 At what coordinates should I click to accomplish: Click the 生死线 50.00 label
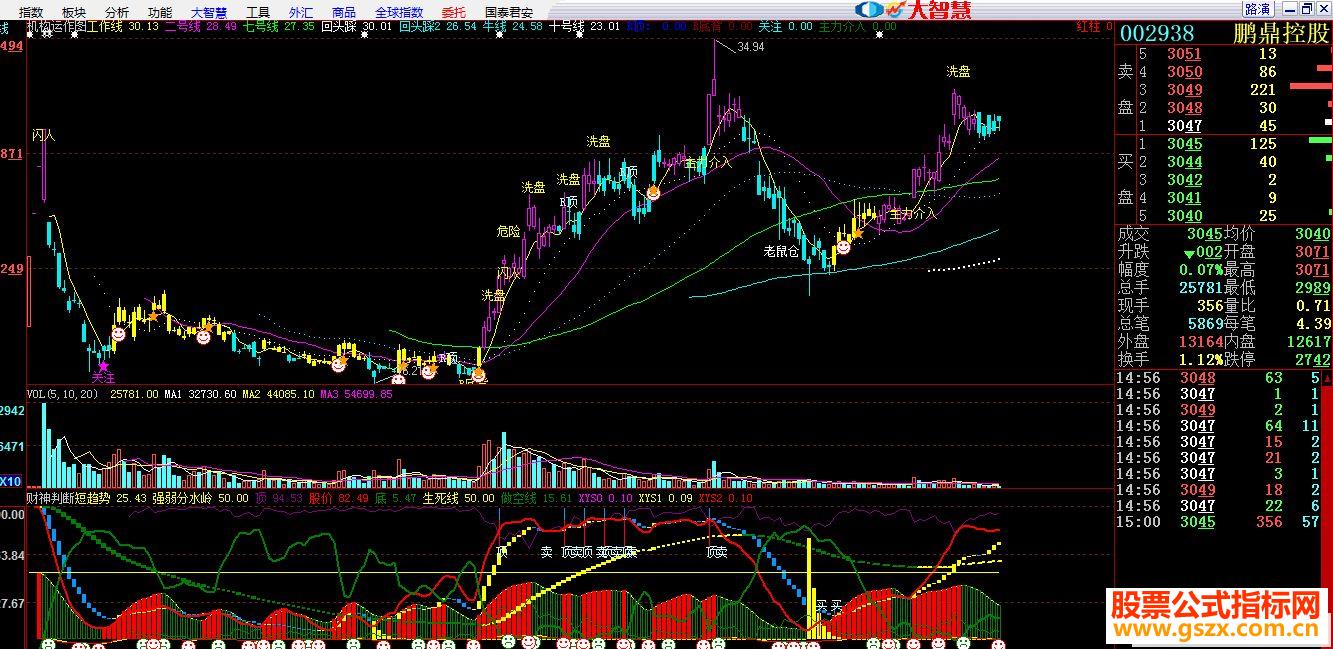tap(459, 497)
